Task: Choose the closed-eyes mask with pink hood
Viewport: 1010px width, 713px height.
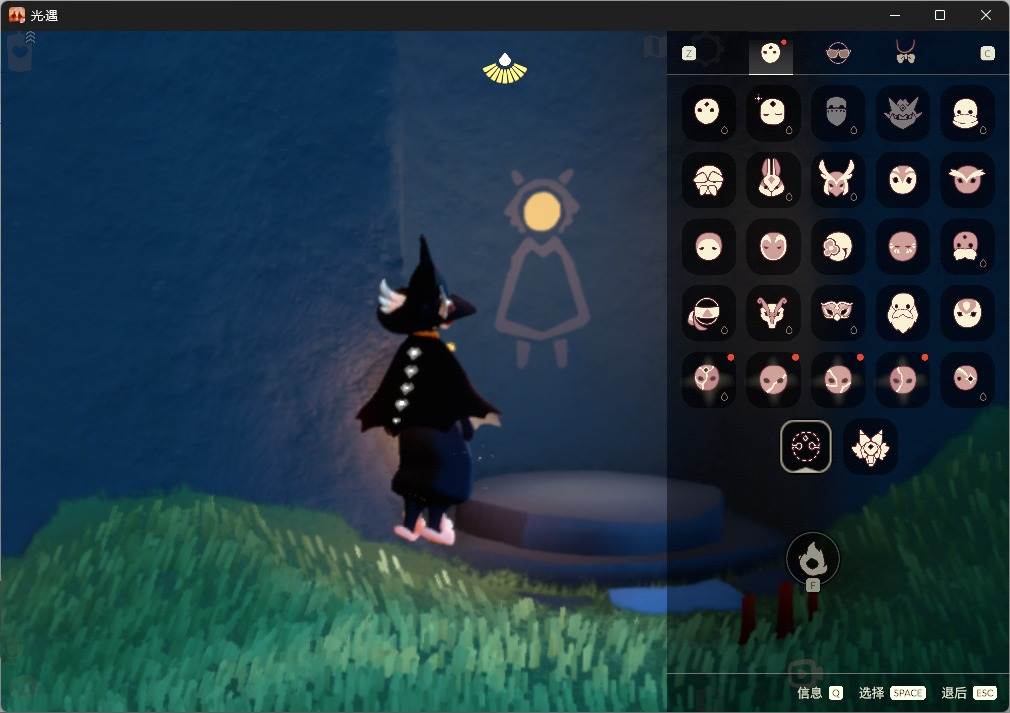Action: [x=708, y=246]
